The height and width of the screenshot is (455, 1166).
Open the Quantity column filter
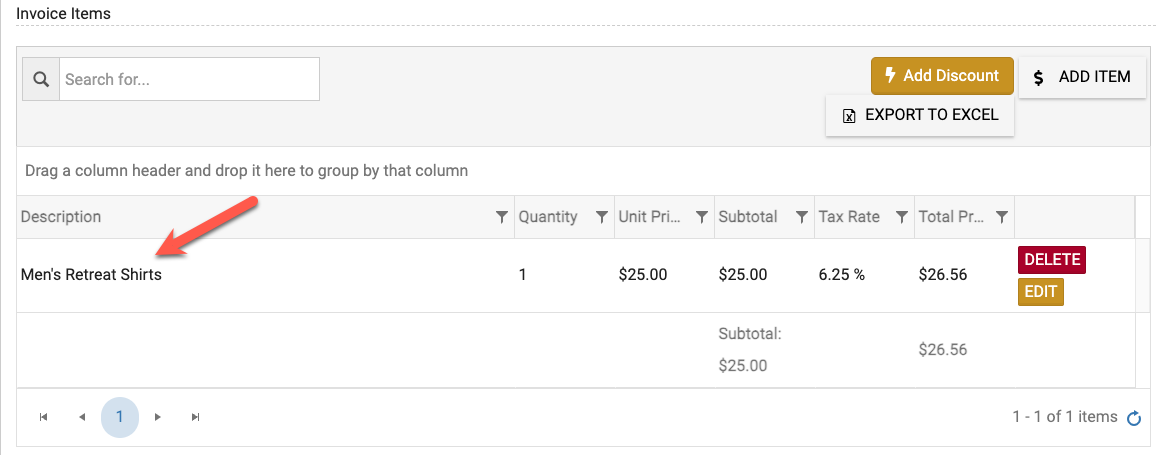pos(602,217)
